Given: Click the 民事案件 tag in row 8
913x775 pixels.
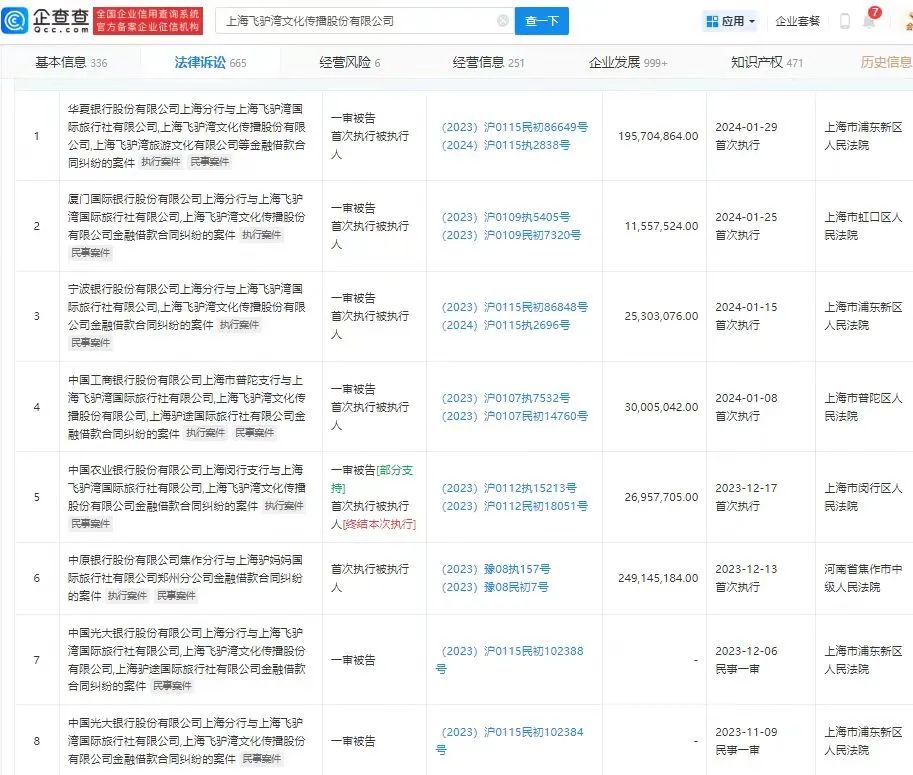Looking at the screenshot, I should pos(261,759).
